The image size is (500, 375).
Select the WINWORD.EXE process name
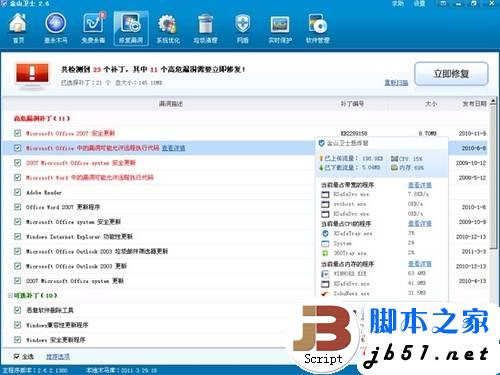coord(350,274)
